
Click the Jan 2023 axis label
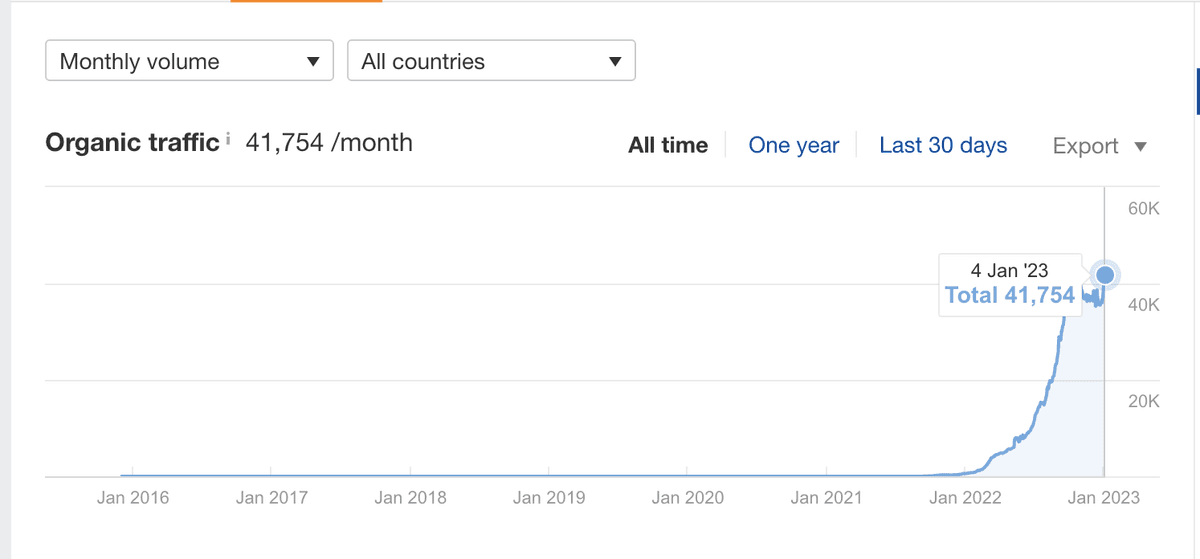point(1103,497)
